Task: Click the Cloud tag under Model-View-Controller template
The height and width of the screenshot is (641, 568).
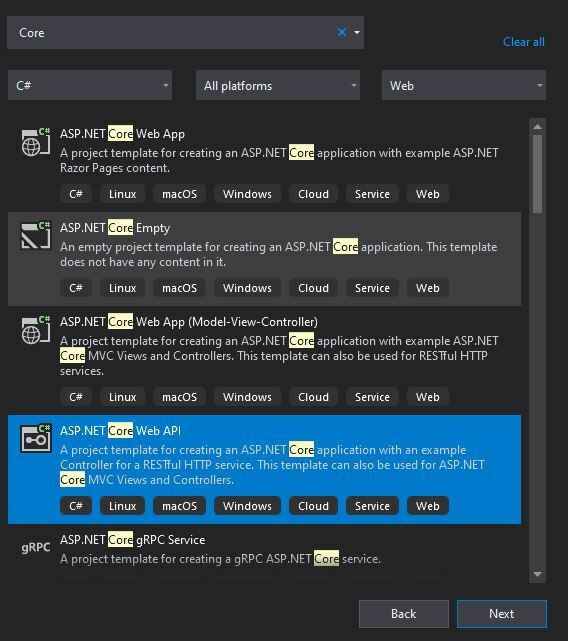Action: pos(313,397)
